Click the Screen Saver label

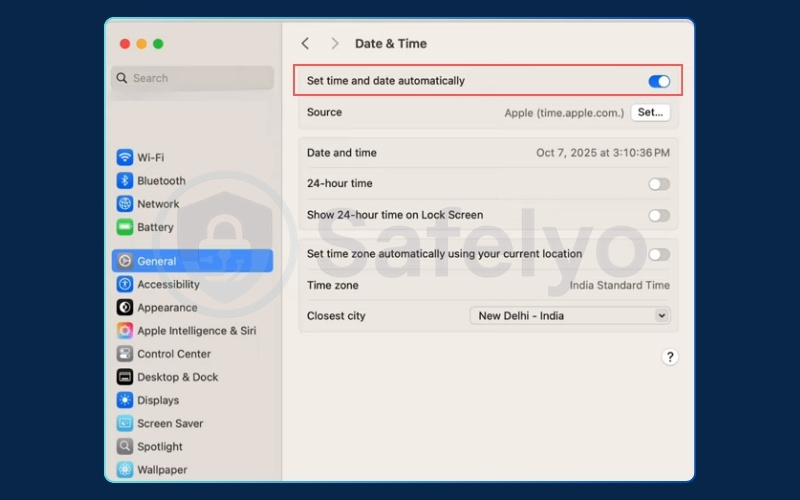[170, 423]
